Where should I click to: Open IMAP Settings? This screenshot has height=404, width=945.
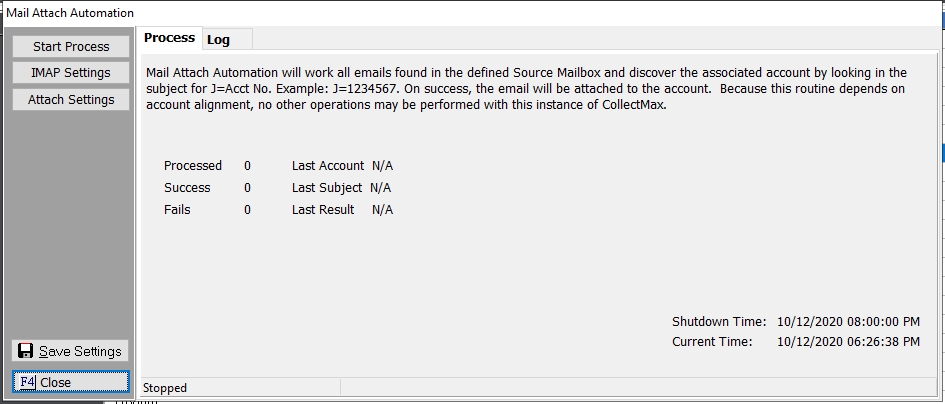tap(71, 73)
